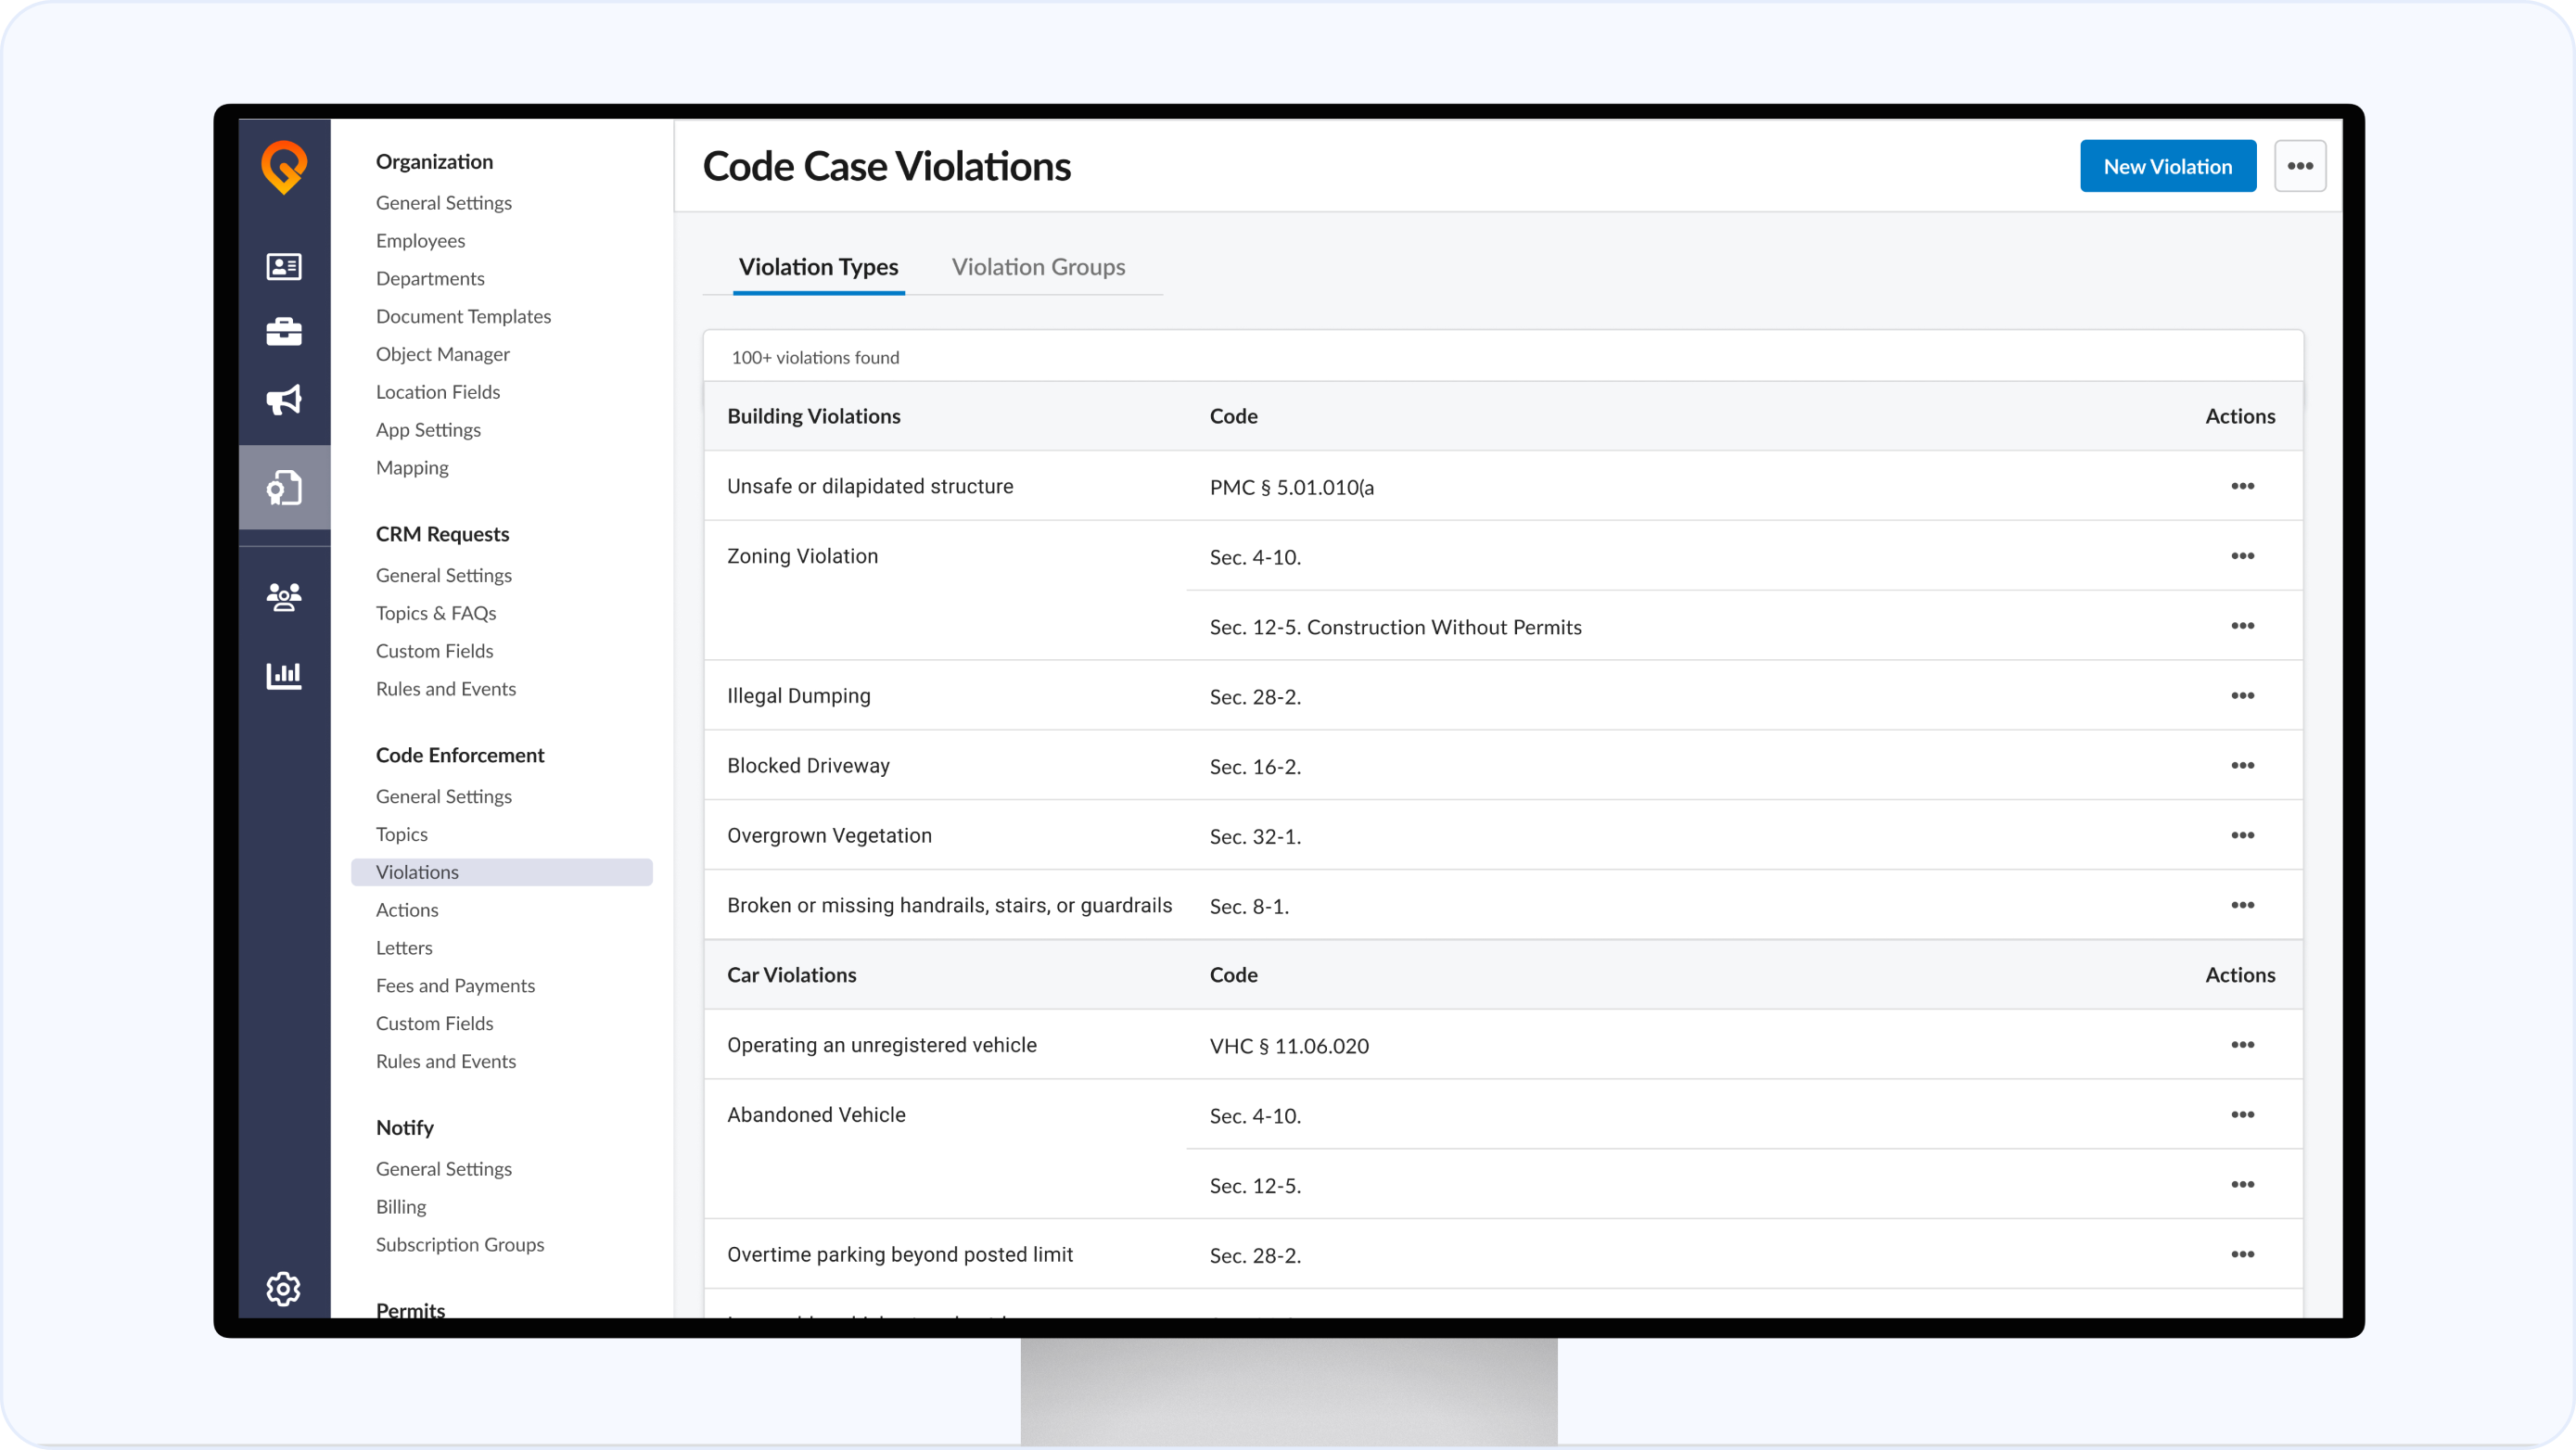Click the orange logo icon in sidebar

284,166
